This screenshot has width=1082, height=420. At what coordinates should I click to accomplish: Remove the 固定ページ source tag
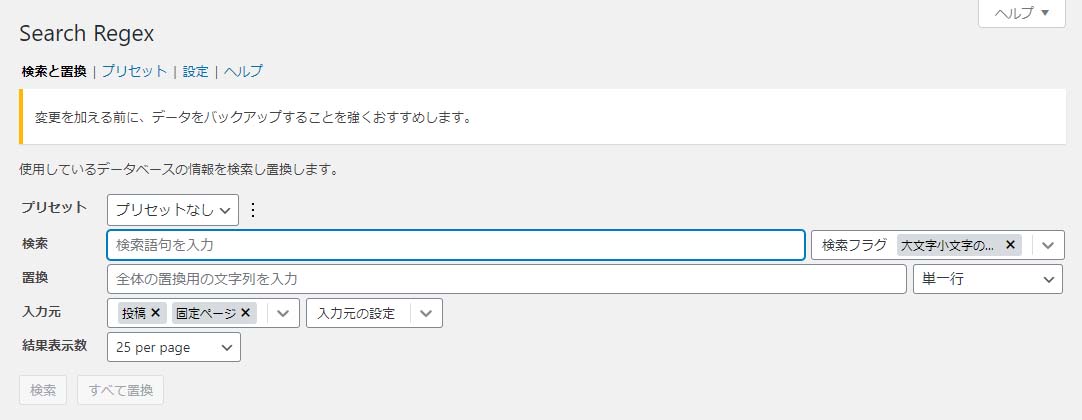pyautogui.click(x=245, y=313)
